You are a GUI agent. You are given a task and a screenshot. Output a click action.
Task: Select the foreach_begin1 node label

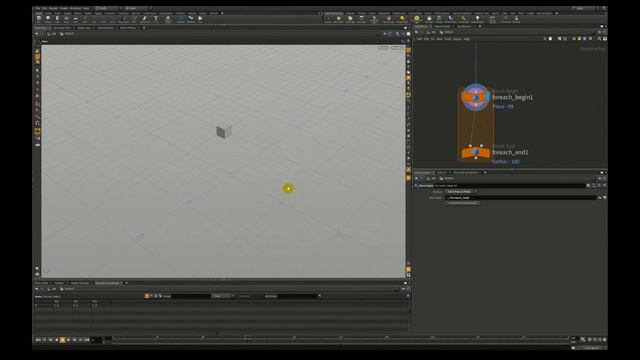[x=512, y=98]
